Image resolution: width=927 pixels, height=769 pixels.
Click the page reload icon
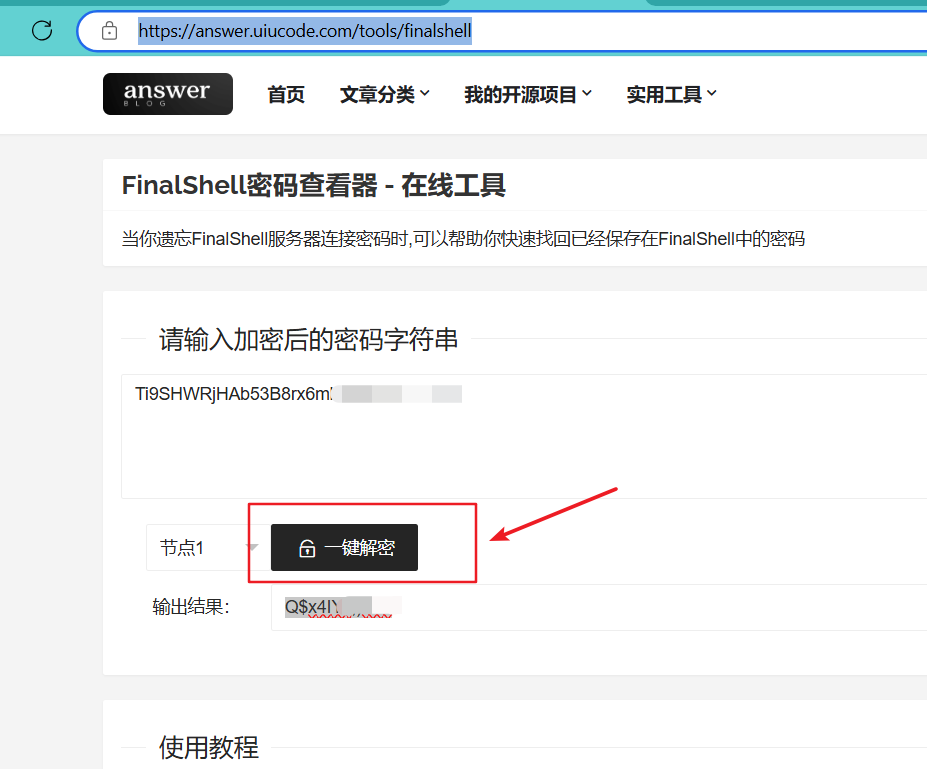pyautogui.click(x=40, y=30)
